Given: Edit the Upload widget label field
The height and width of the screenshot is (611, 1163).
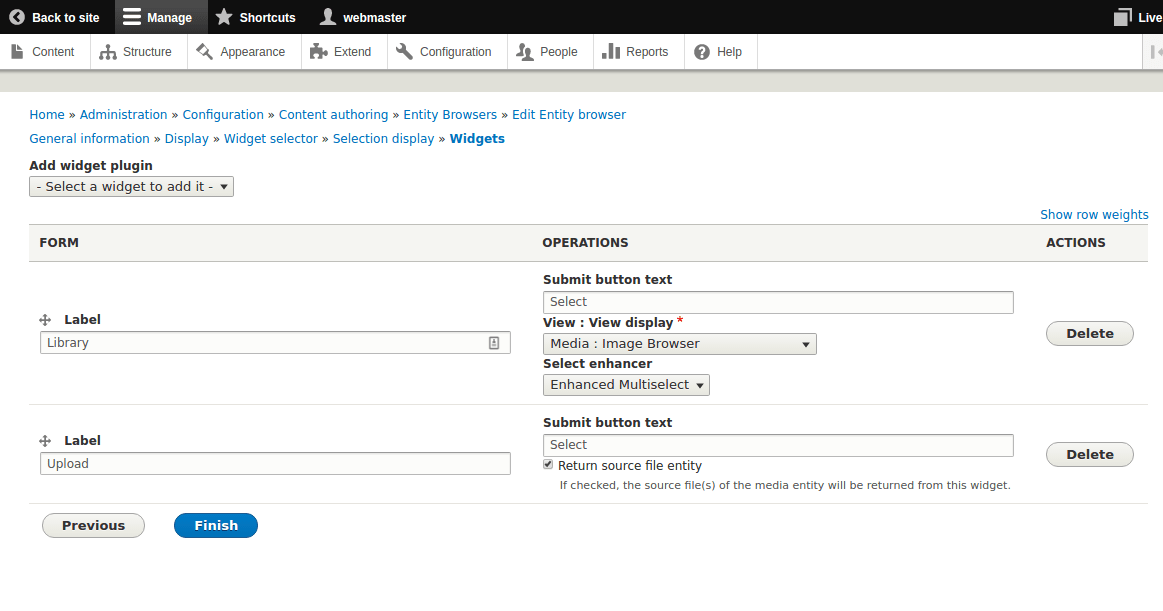Looking at the screenshot, I should click(273, 463).
